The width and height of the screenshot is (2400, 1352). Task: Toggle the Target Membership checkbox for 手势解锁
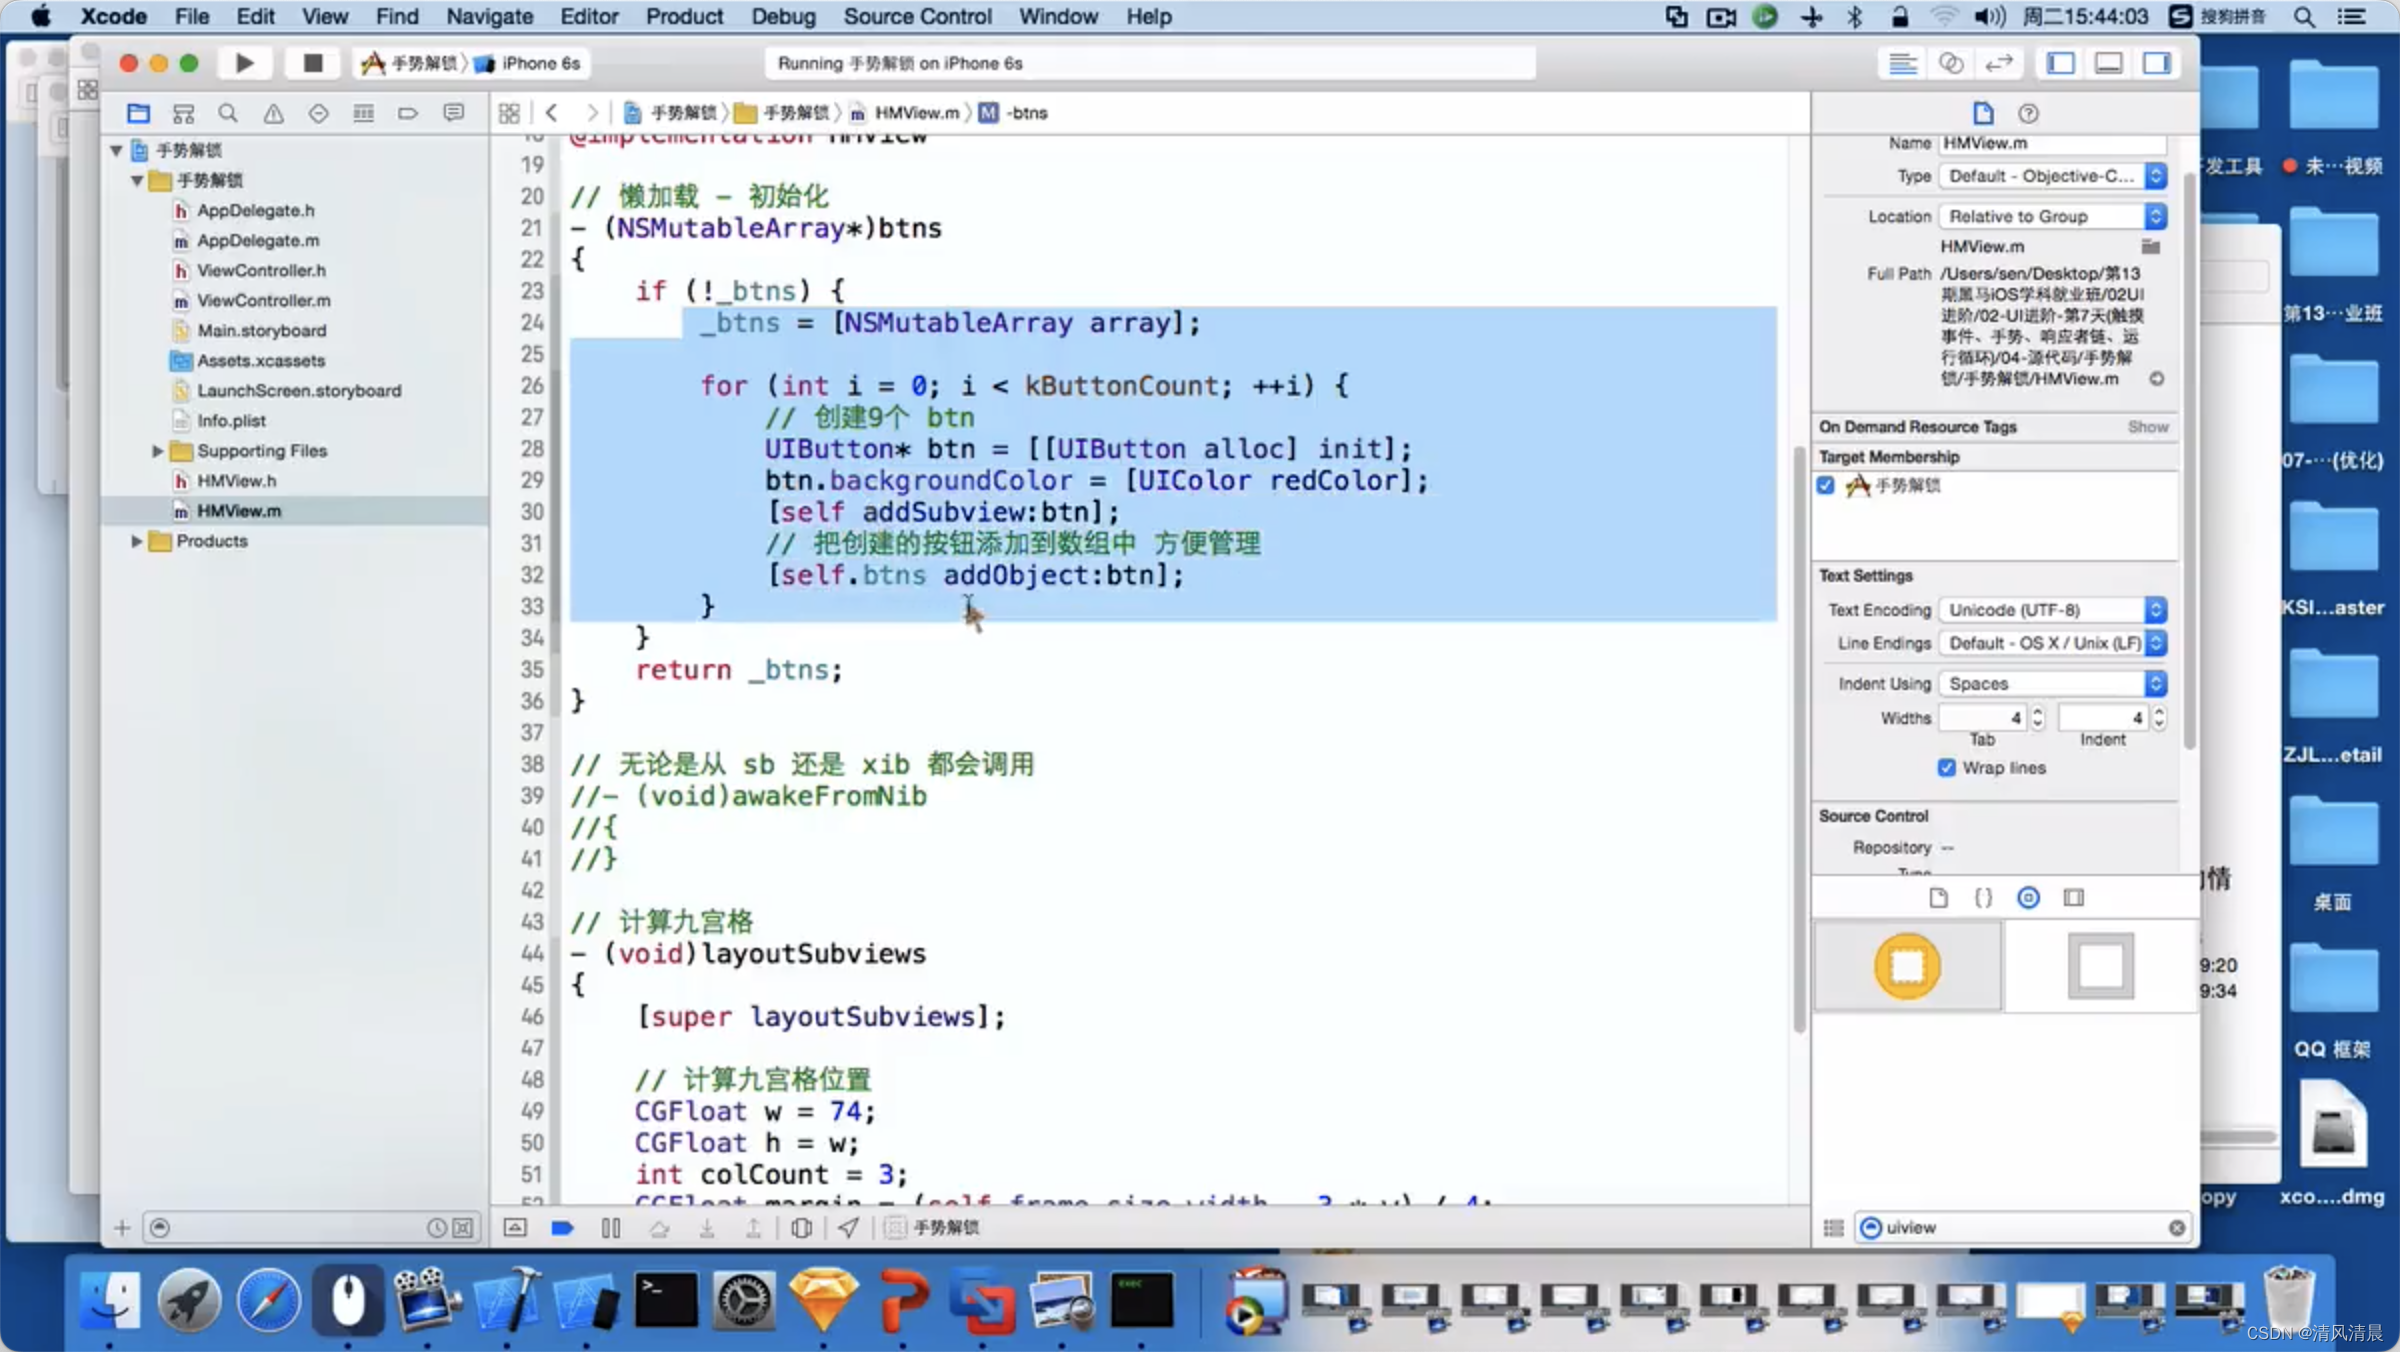(1826, 485)
